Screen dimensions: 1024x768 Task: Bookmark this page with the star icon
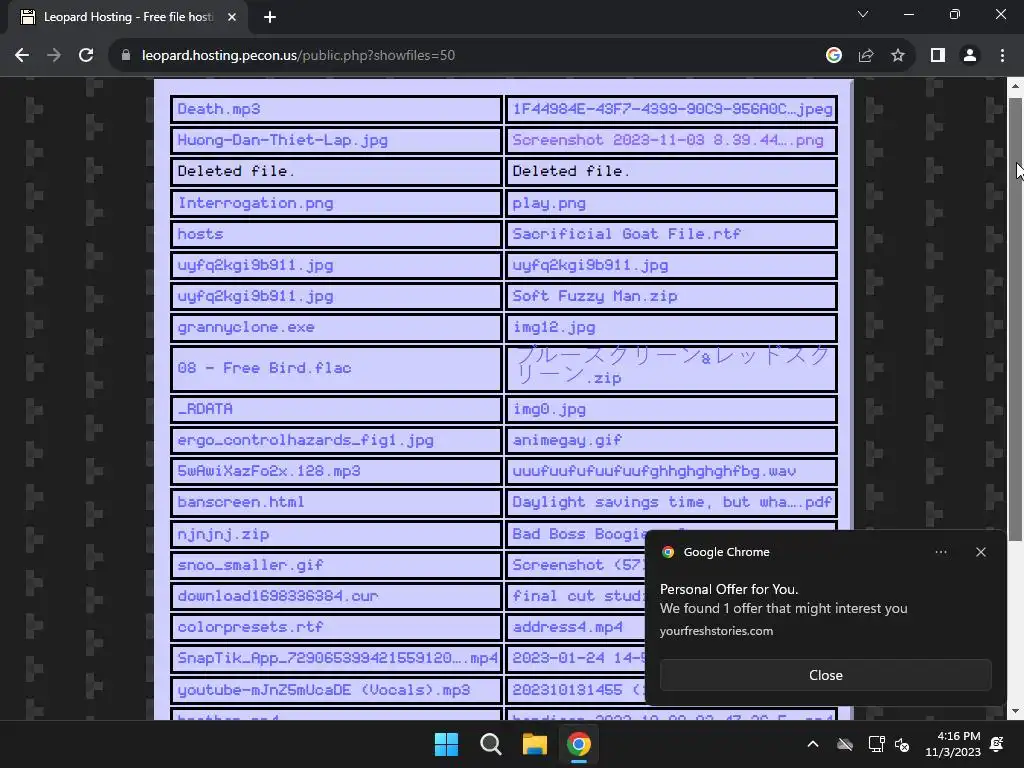(898, 56)
